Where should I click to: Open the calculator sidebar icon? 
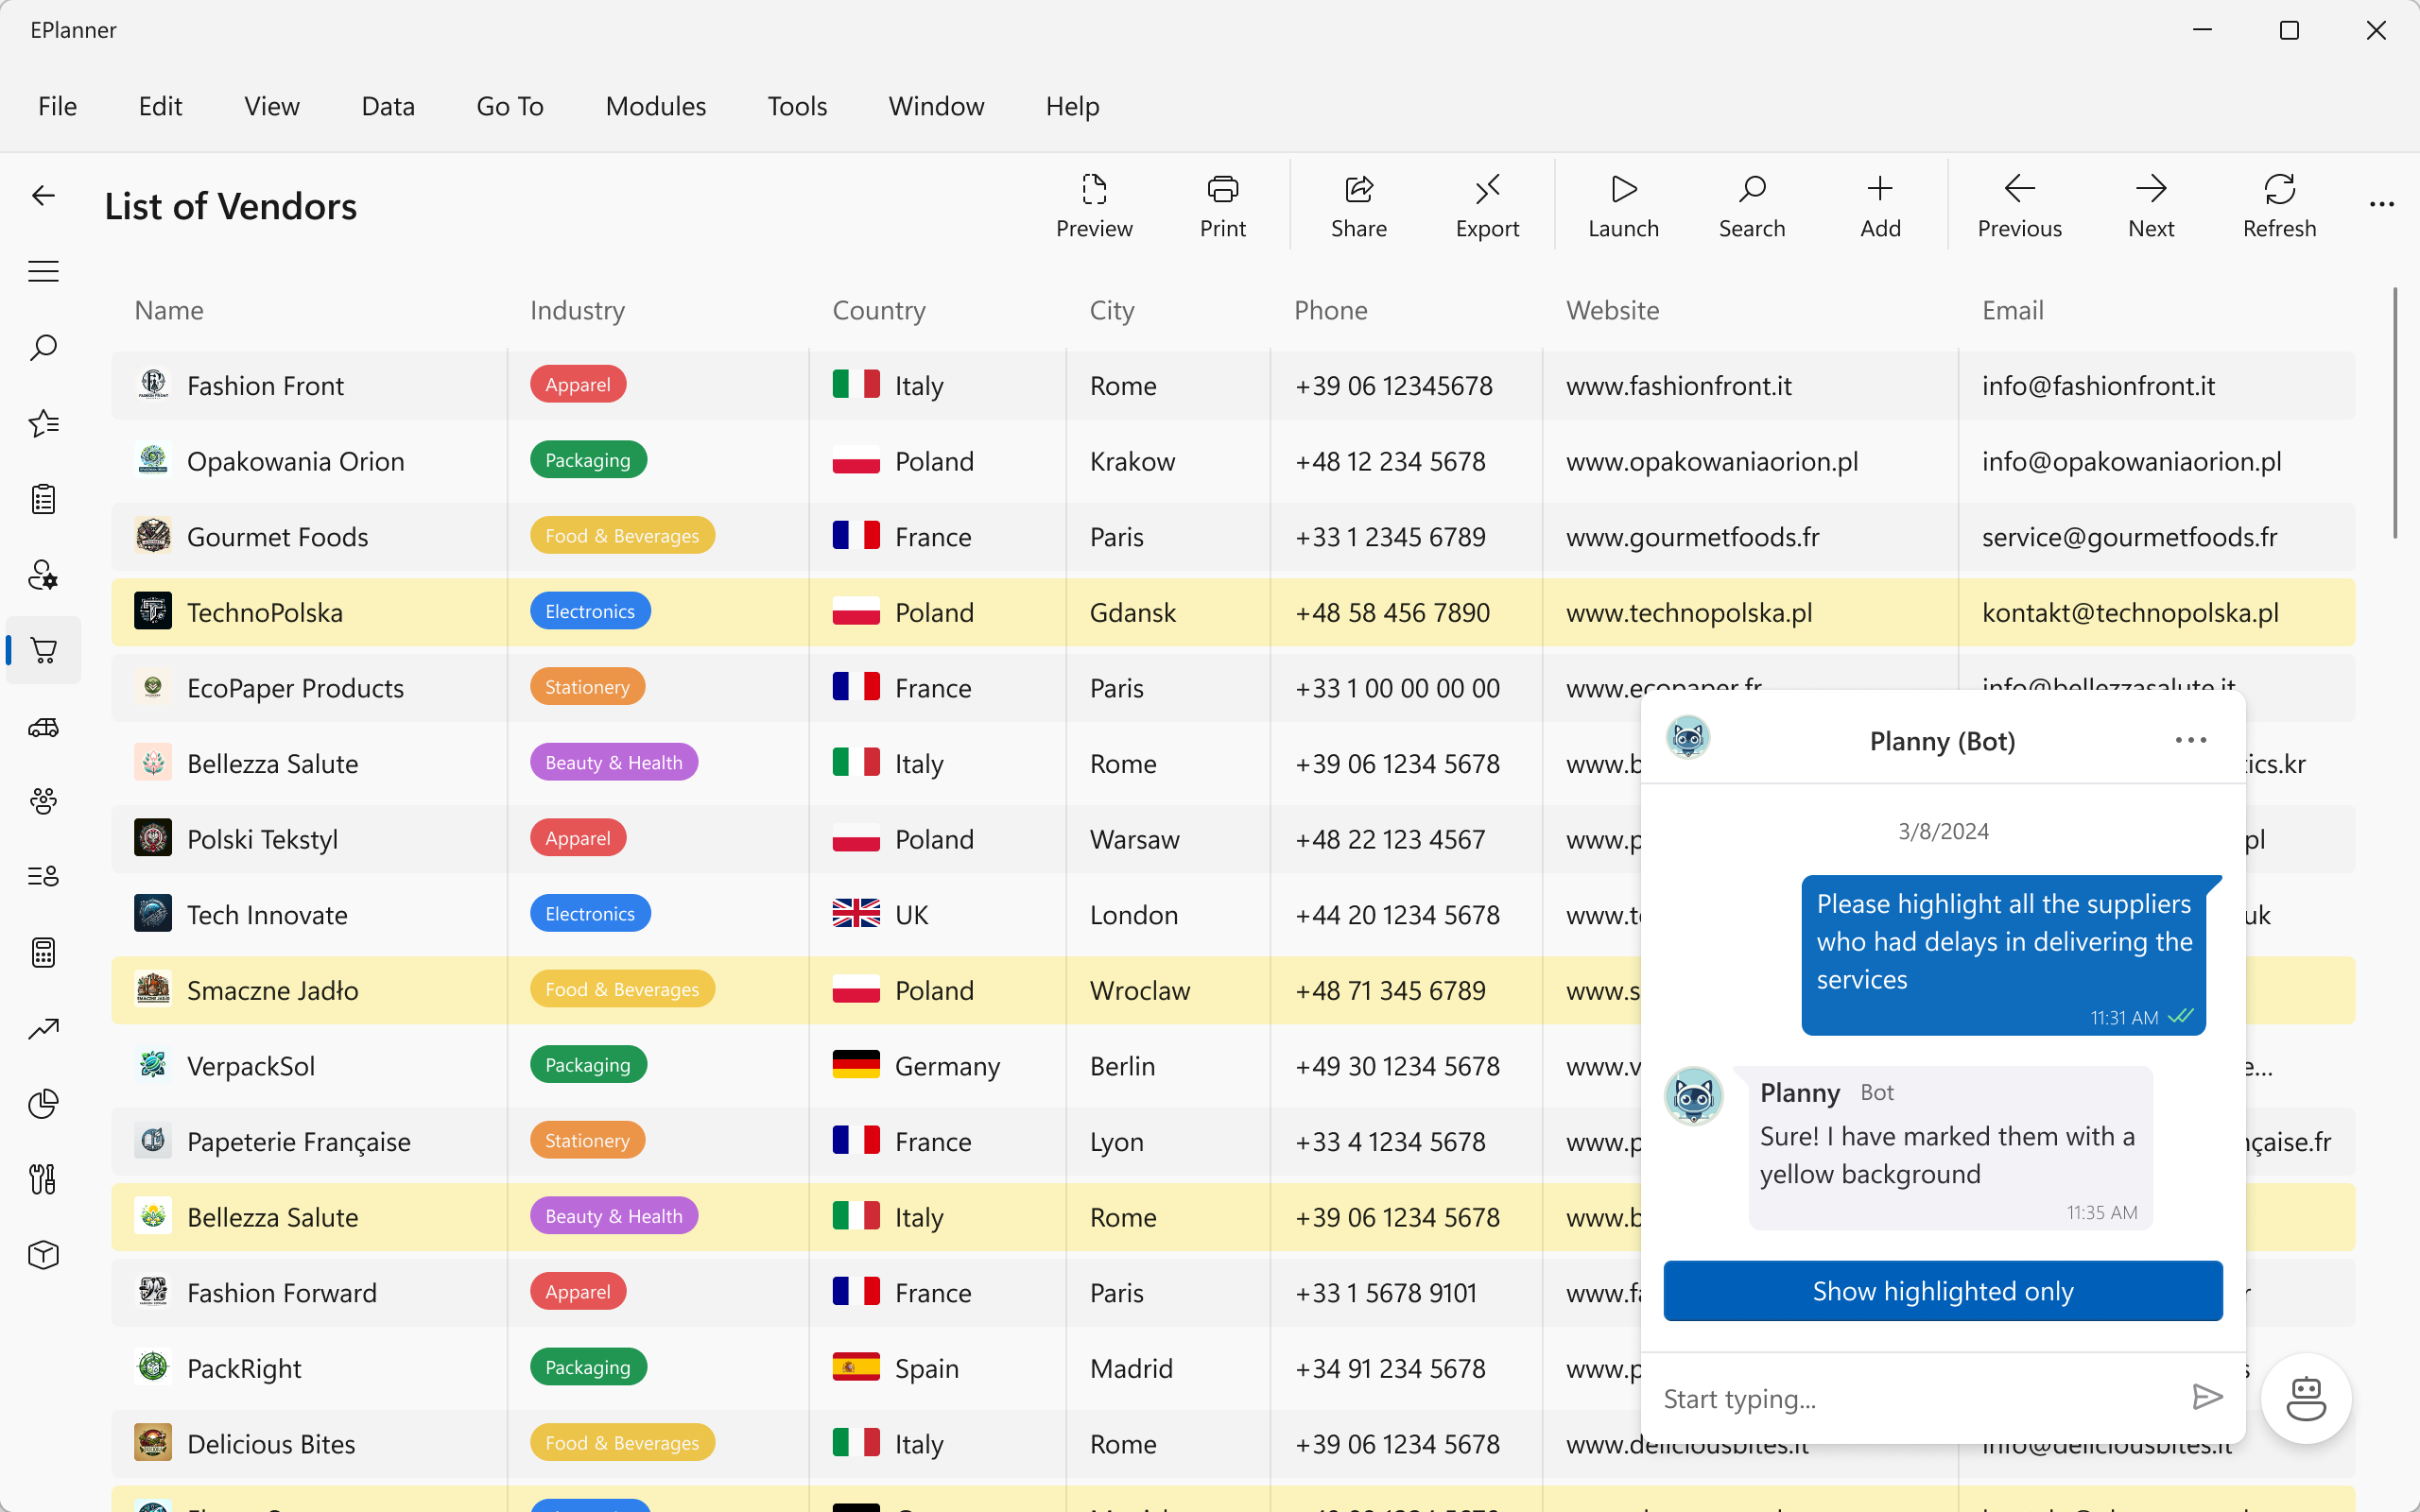(x=43, y=953)
